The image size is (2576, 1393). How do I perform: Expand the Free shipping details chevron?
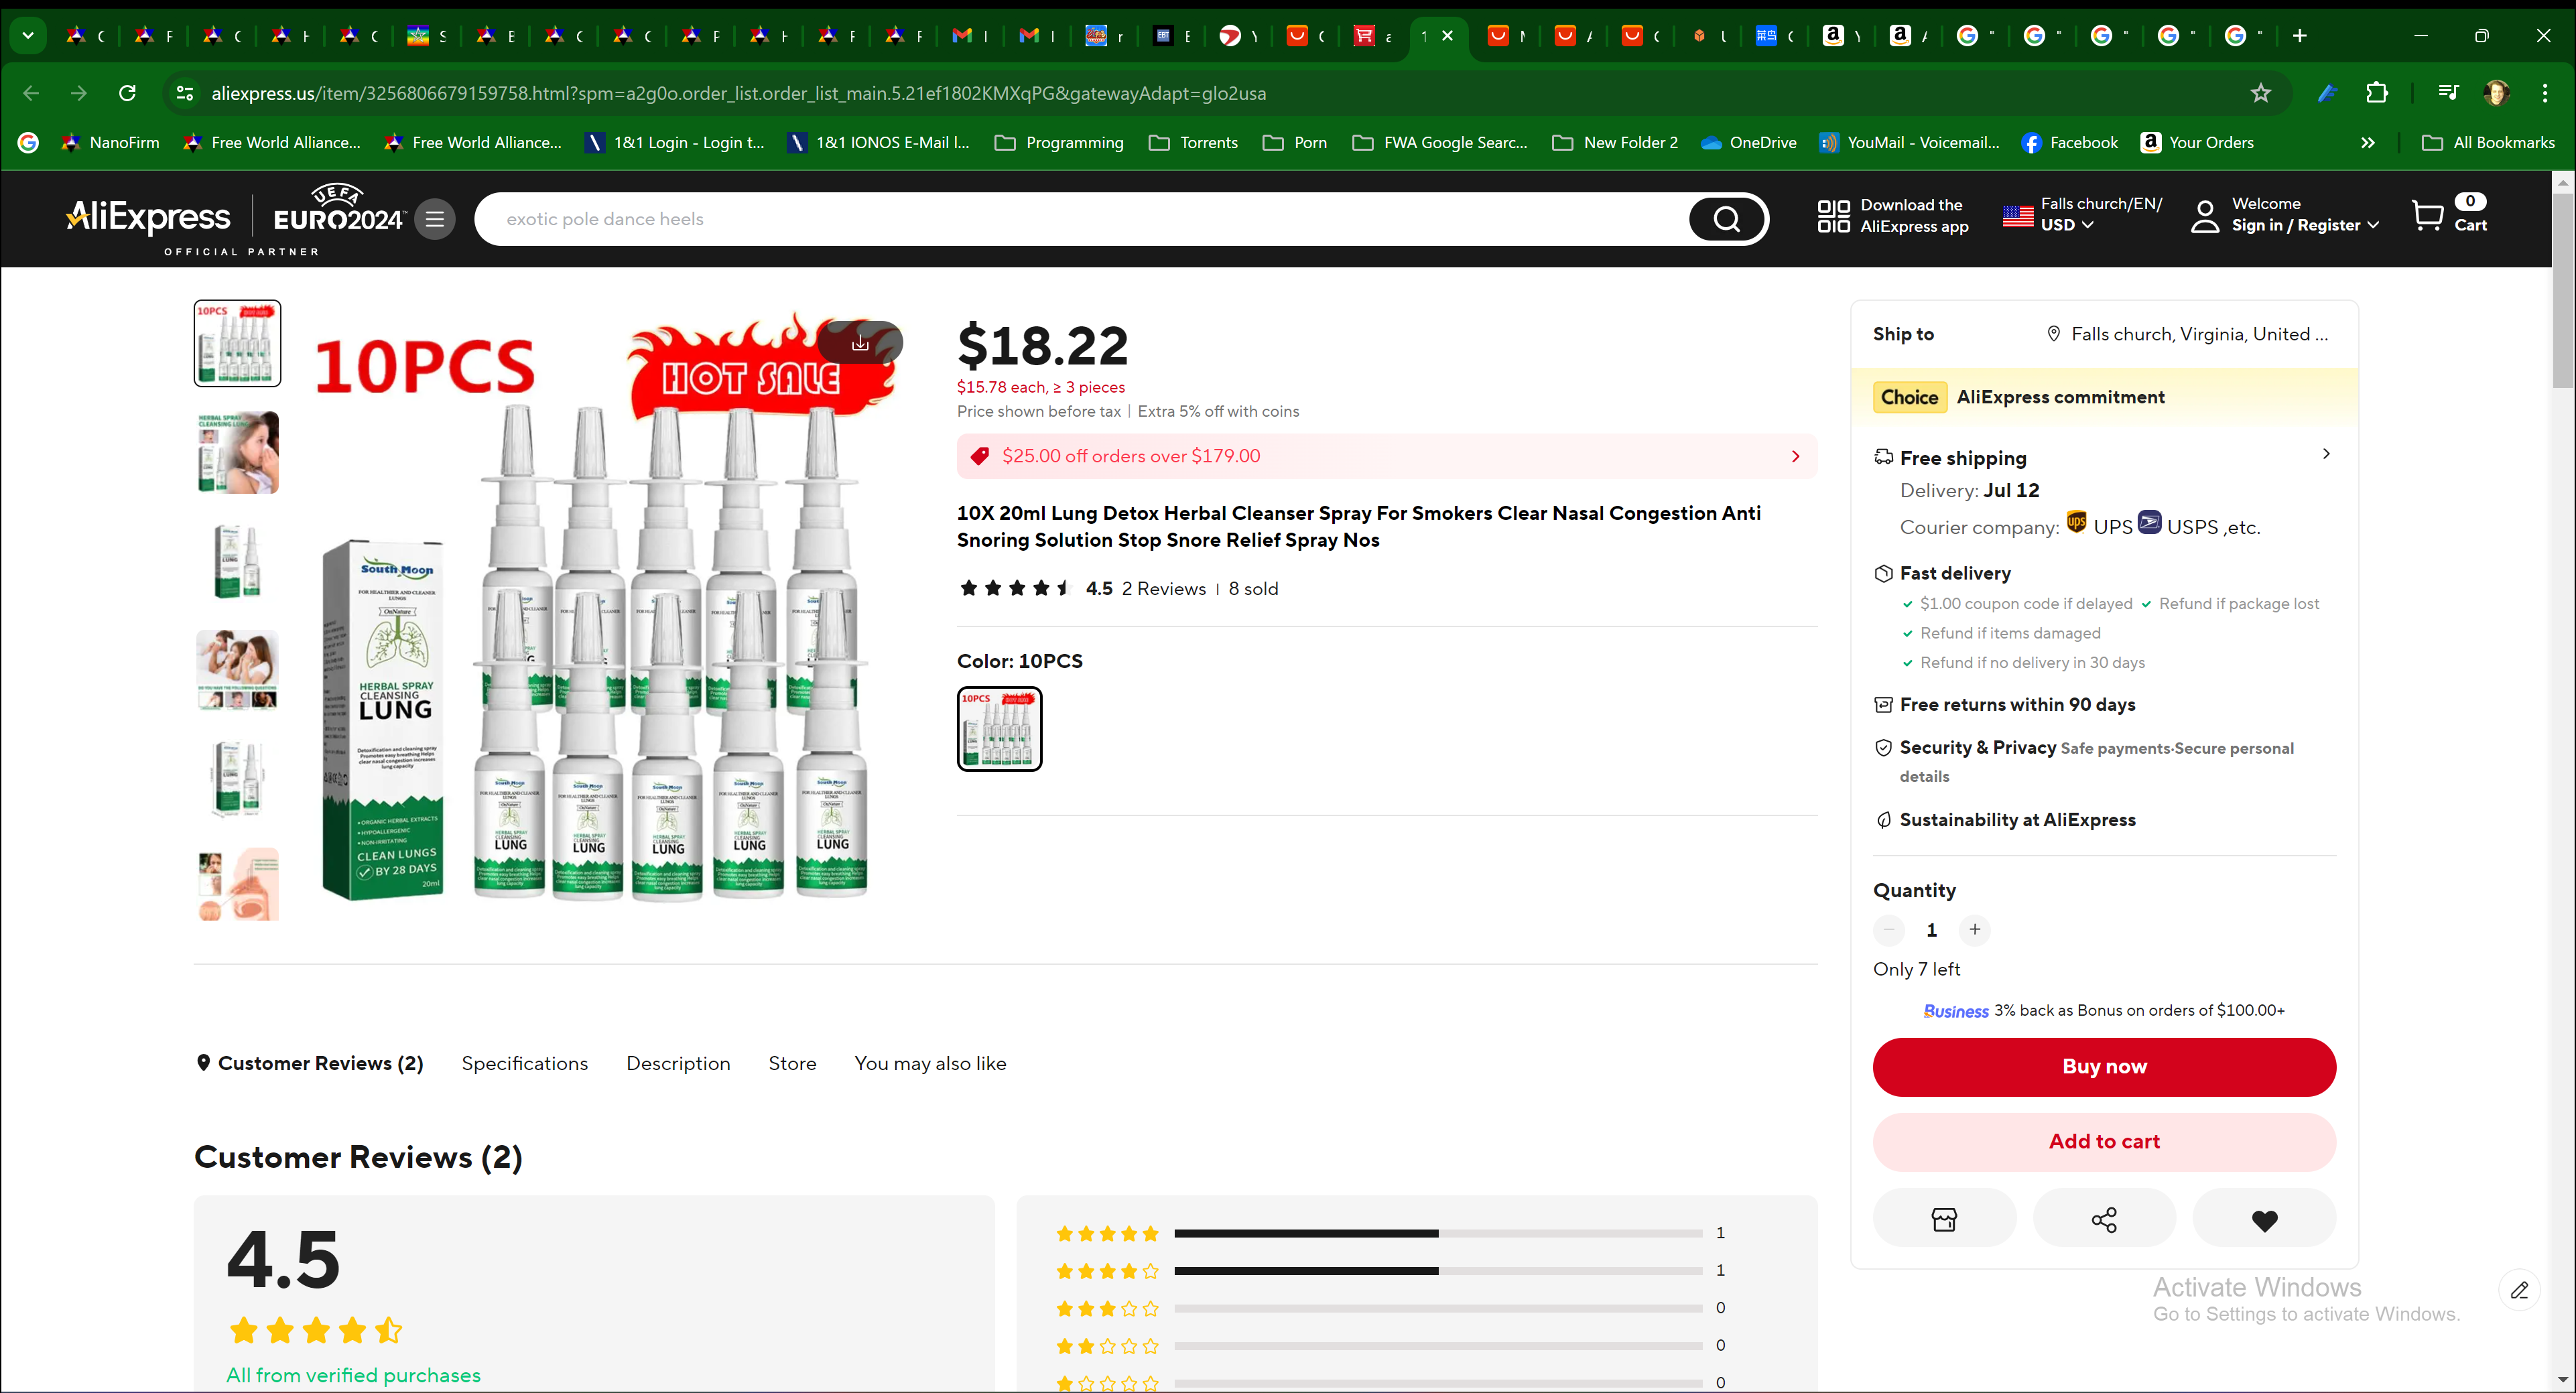(2326, 454)
